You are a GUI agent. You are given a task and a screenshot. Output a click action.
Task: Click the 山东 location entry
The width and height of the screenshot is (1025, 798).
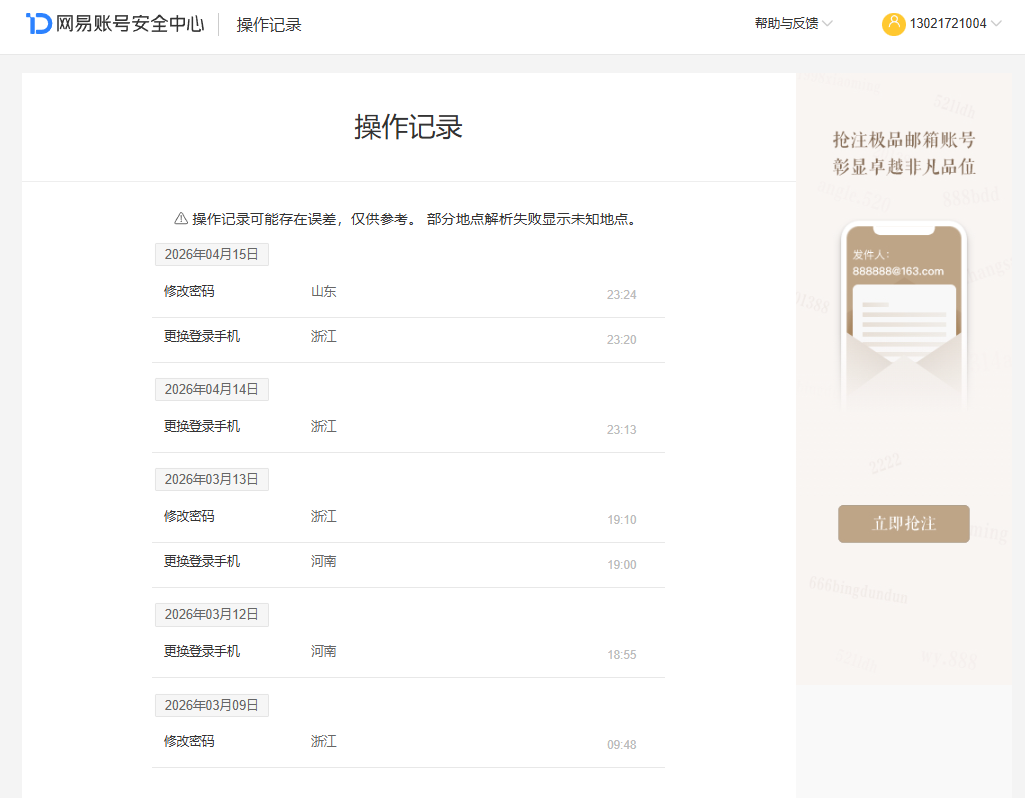[x=324, y=291]
